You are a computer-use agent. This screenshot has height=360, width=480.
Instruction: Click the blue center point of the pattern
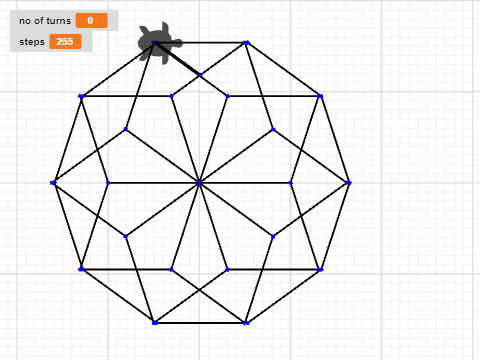199,183
